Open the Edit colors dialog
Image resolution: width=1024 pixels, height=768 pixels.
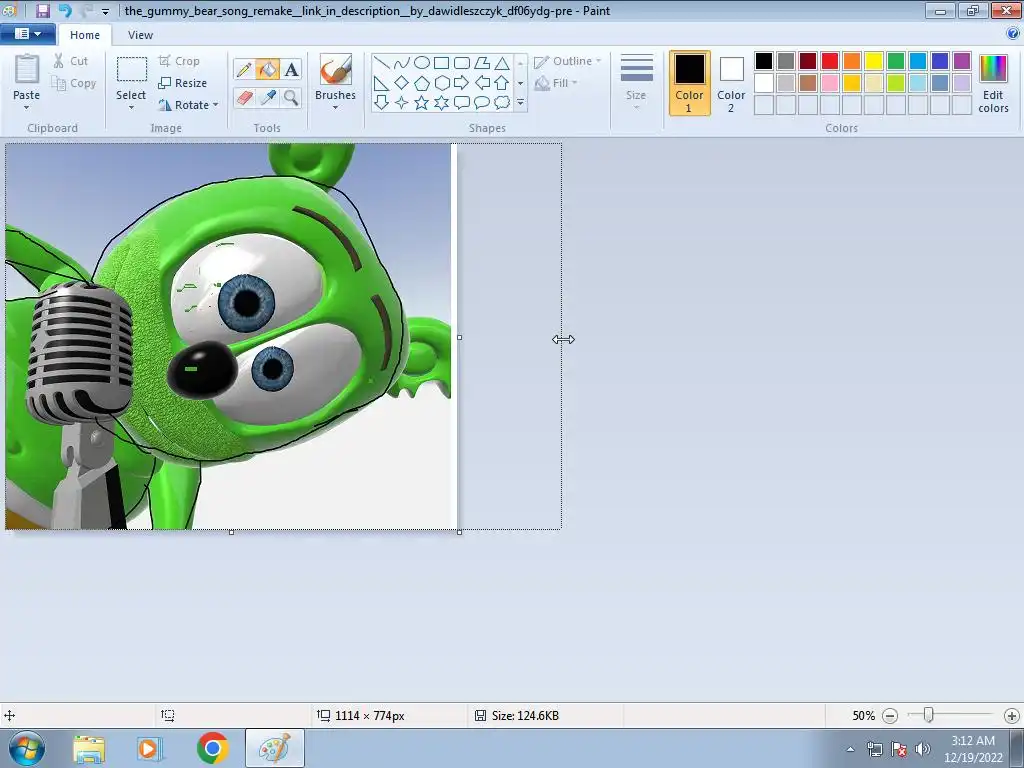[x=993, y=84]
